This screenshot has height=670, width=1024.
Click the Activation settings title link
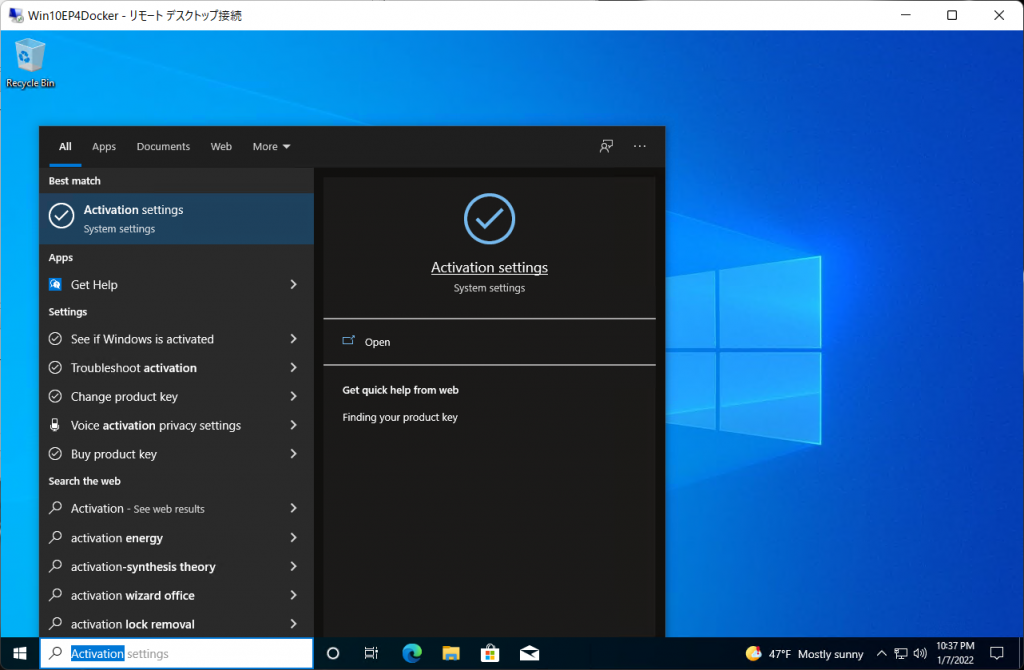pos(489,267)
